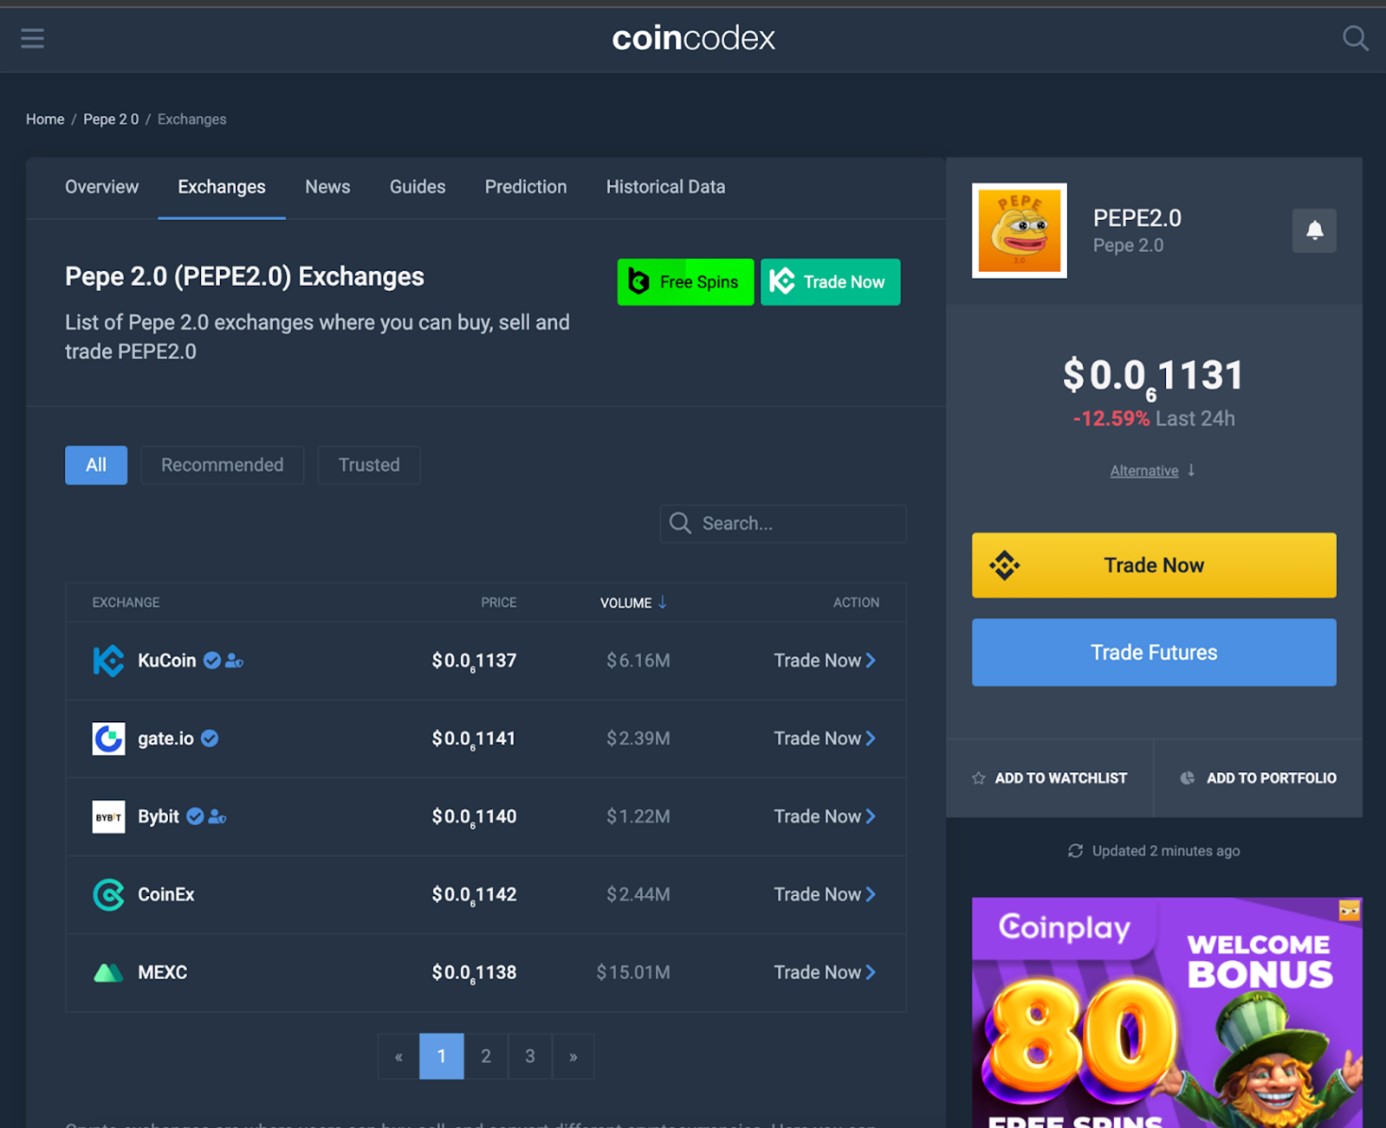The height and width of the screenshot is (1128, 1386).
Task: Click the coincodex logo
Action: click(x=693, y=38)
